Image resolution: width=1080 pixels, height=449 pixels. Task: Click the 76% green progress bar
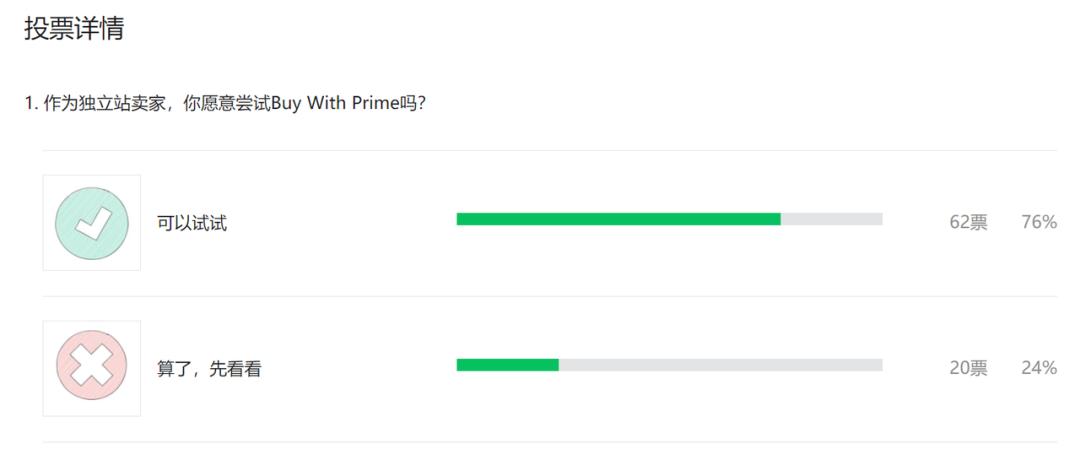pos(619,219)
